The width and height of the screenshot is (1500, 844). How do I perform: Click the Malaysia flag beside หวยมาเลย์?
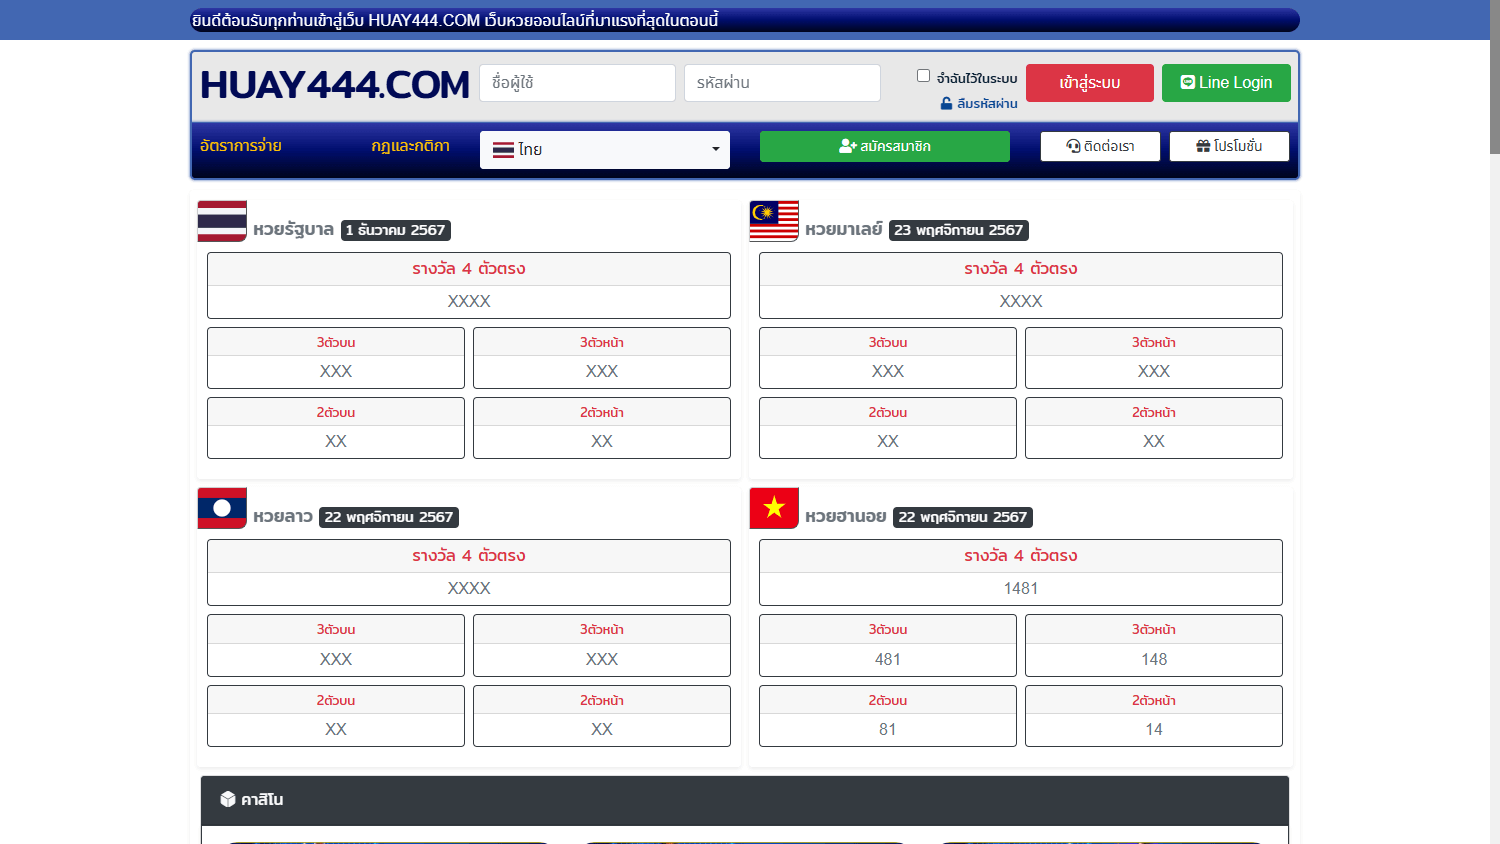[774, 221]
